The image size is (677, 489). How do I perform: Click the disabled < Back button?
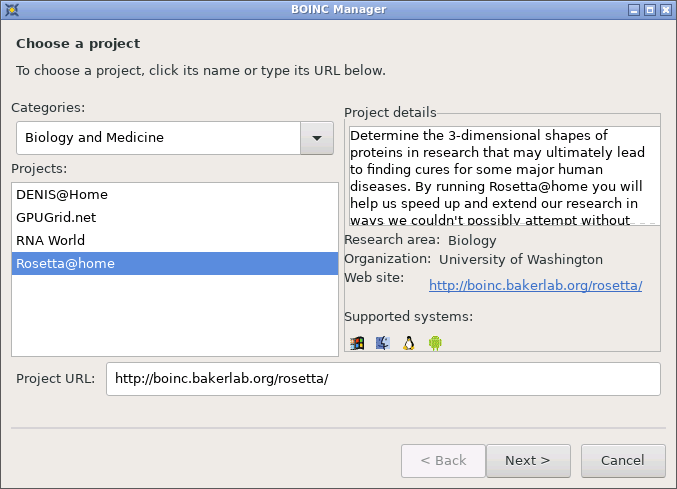click(x=443, y=461)
